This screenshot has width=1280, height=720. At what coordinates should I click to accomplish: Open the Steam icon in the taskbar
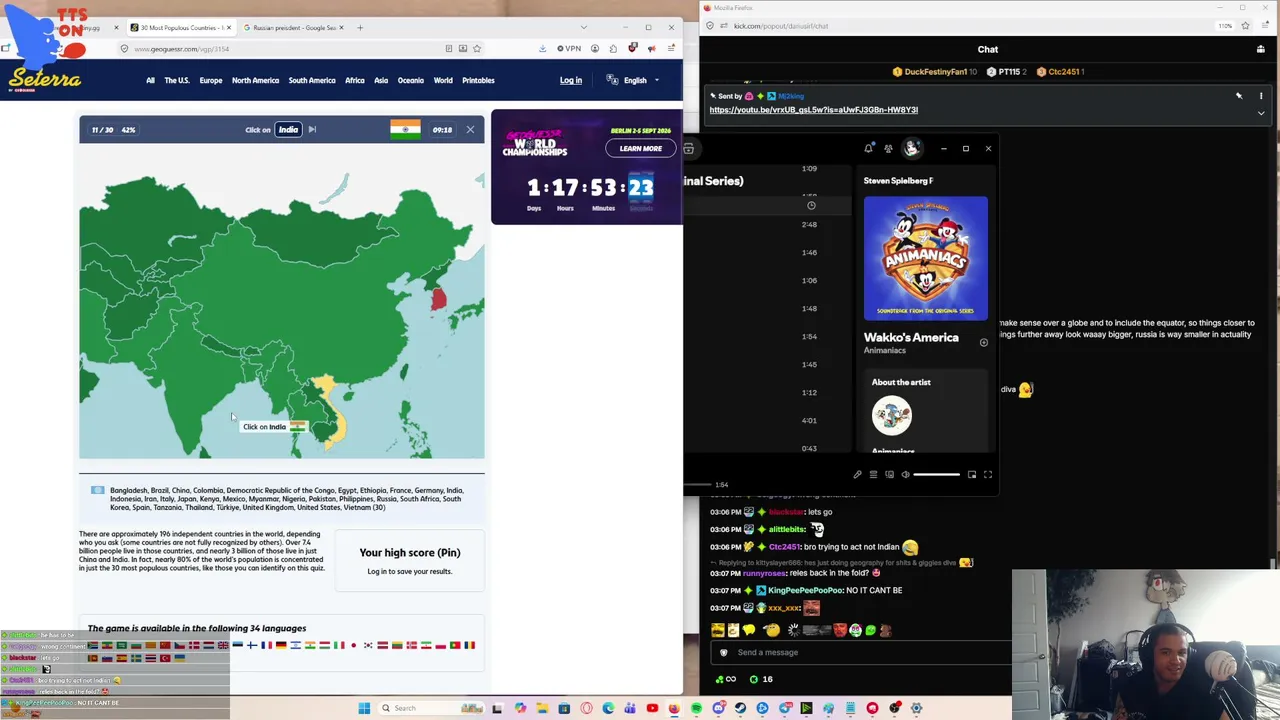[x=741, y=708]
